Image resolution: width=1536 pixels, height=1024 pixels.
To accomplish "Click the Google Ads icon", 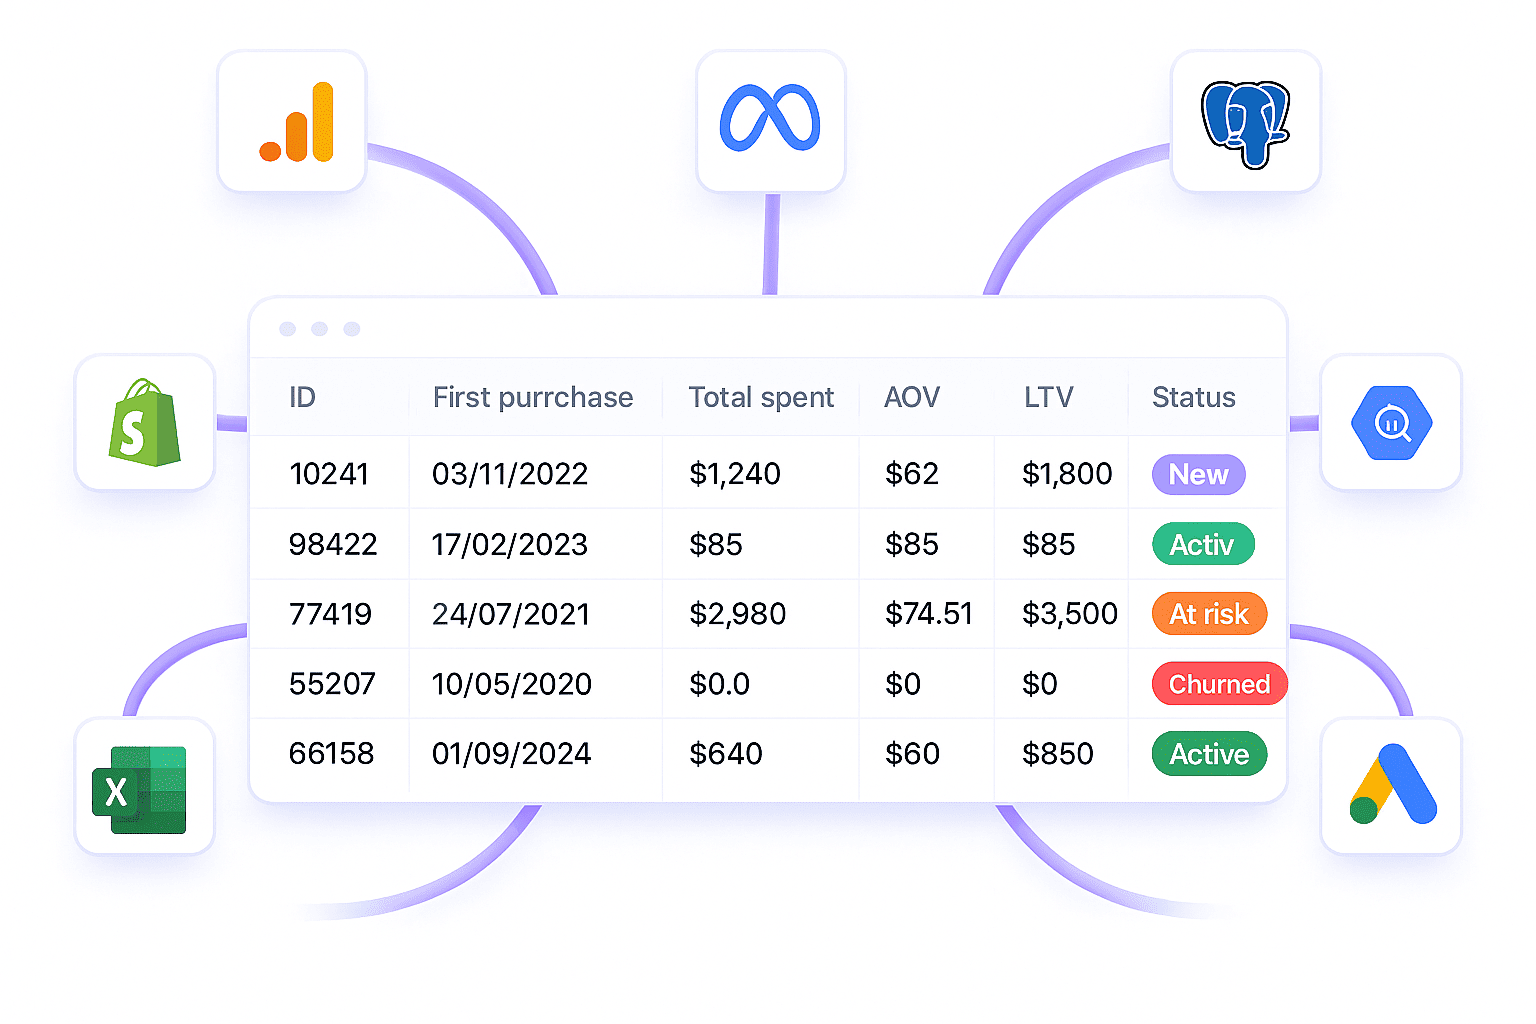I will coord(1392,786).
